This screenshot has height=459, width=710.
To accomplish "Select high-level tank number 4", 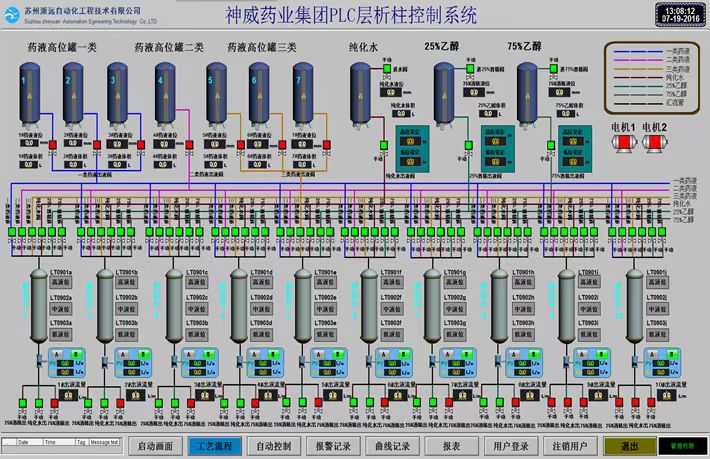I will point(163,91).
